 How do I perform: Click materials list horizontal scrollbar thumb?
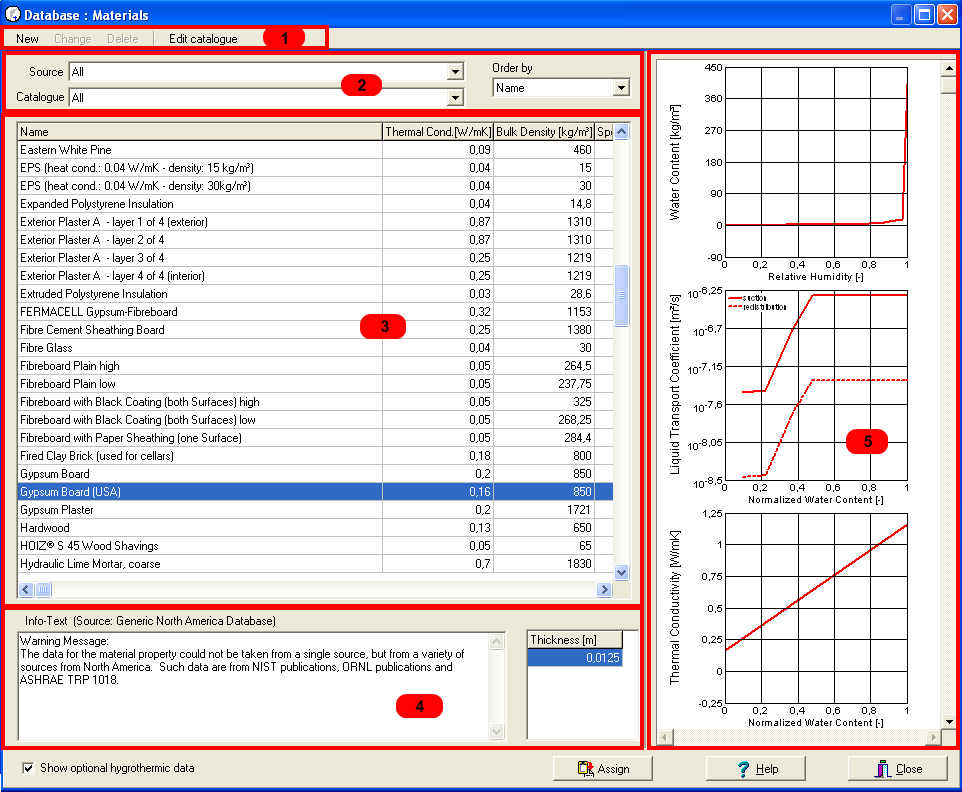[x=44, y=590]
